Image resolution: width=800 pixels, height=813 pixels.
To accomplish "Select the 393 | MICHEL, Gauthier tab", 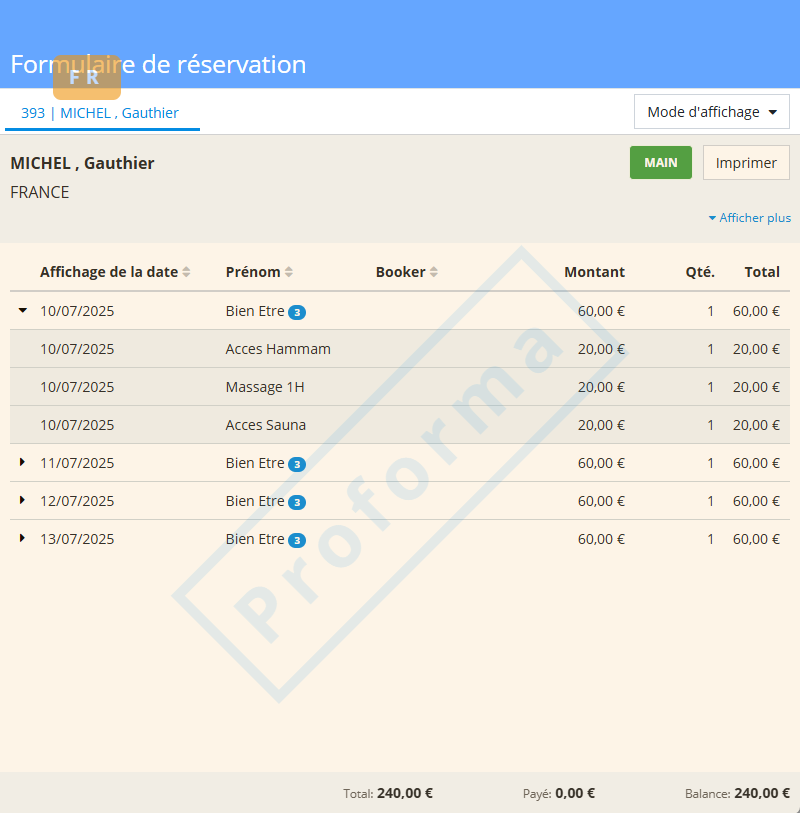I will point(100,113).
